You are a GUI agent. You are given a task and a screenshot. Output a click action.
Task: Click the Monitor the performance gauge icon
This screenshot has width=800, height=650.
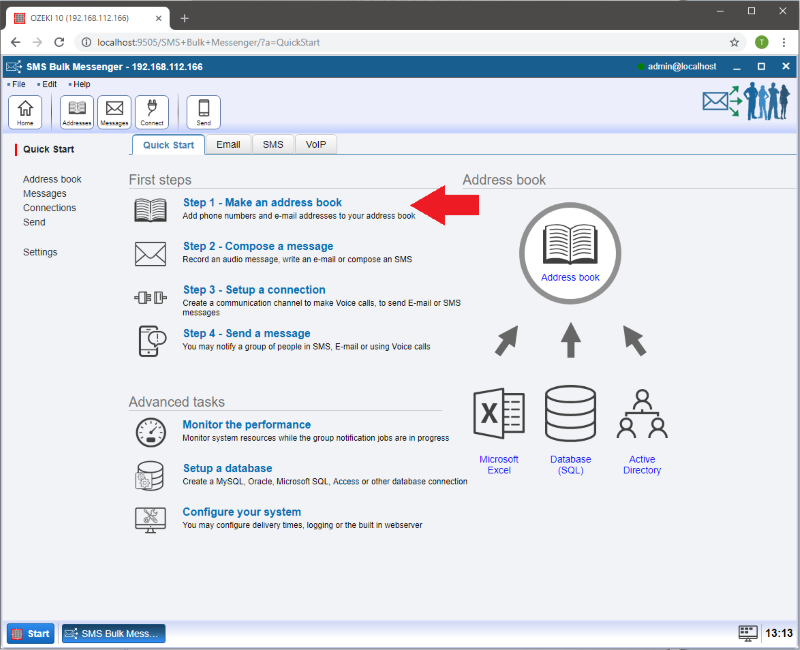click(x=150, y=432)
